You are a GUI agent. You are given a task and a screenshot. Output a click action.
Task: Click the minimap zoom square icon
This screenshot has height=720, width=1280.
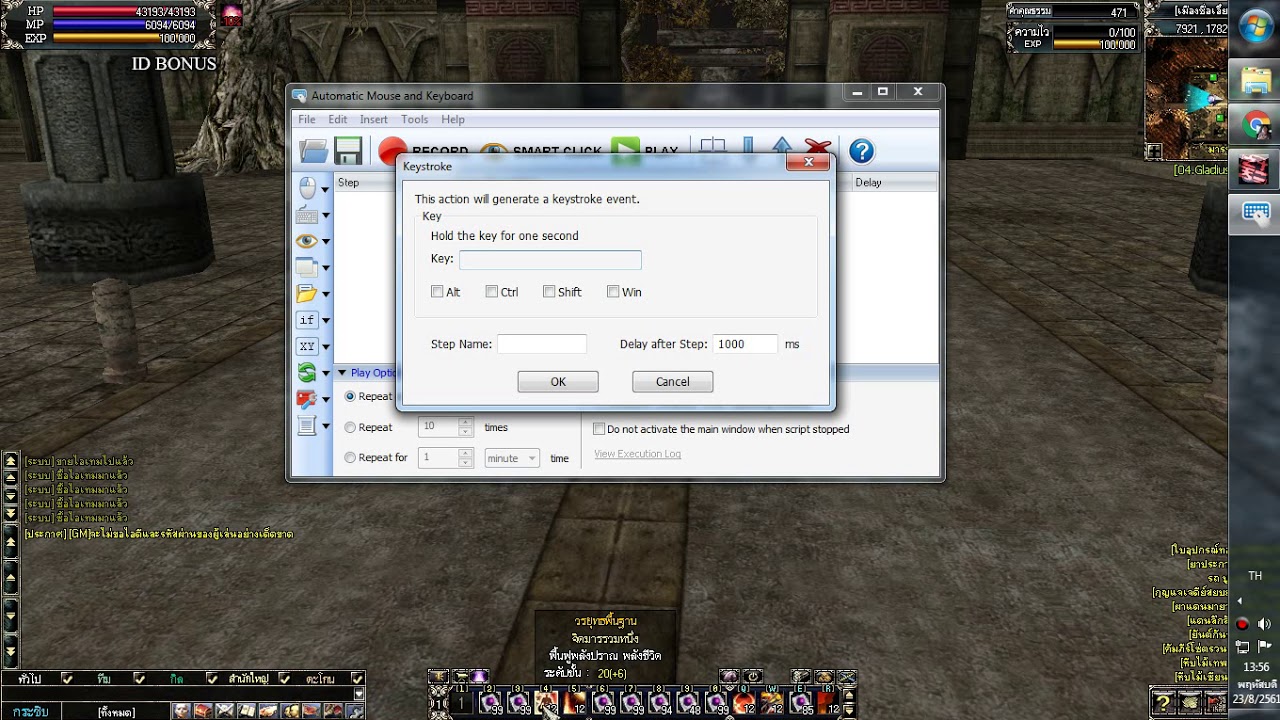pyautogui.click(x=1154, y=151)
